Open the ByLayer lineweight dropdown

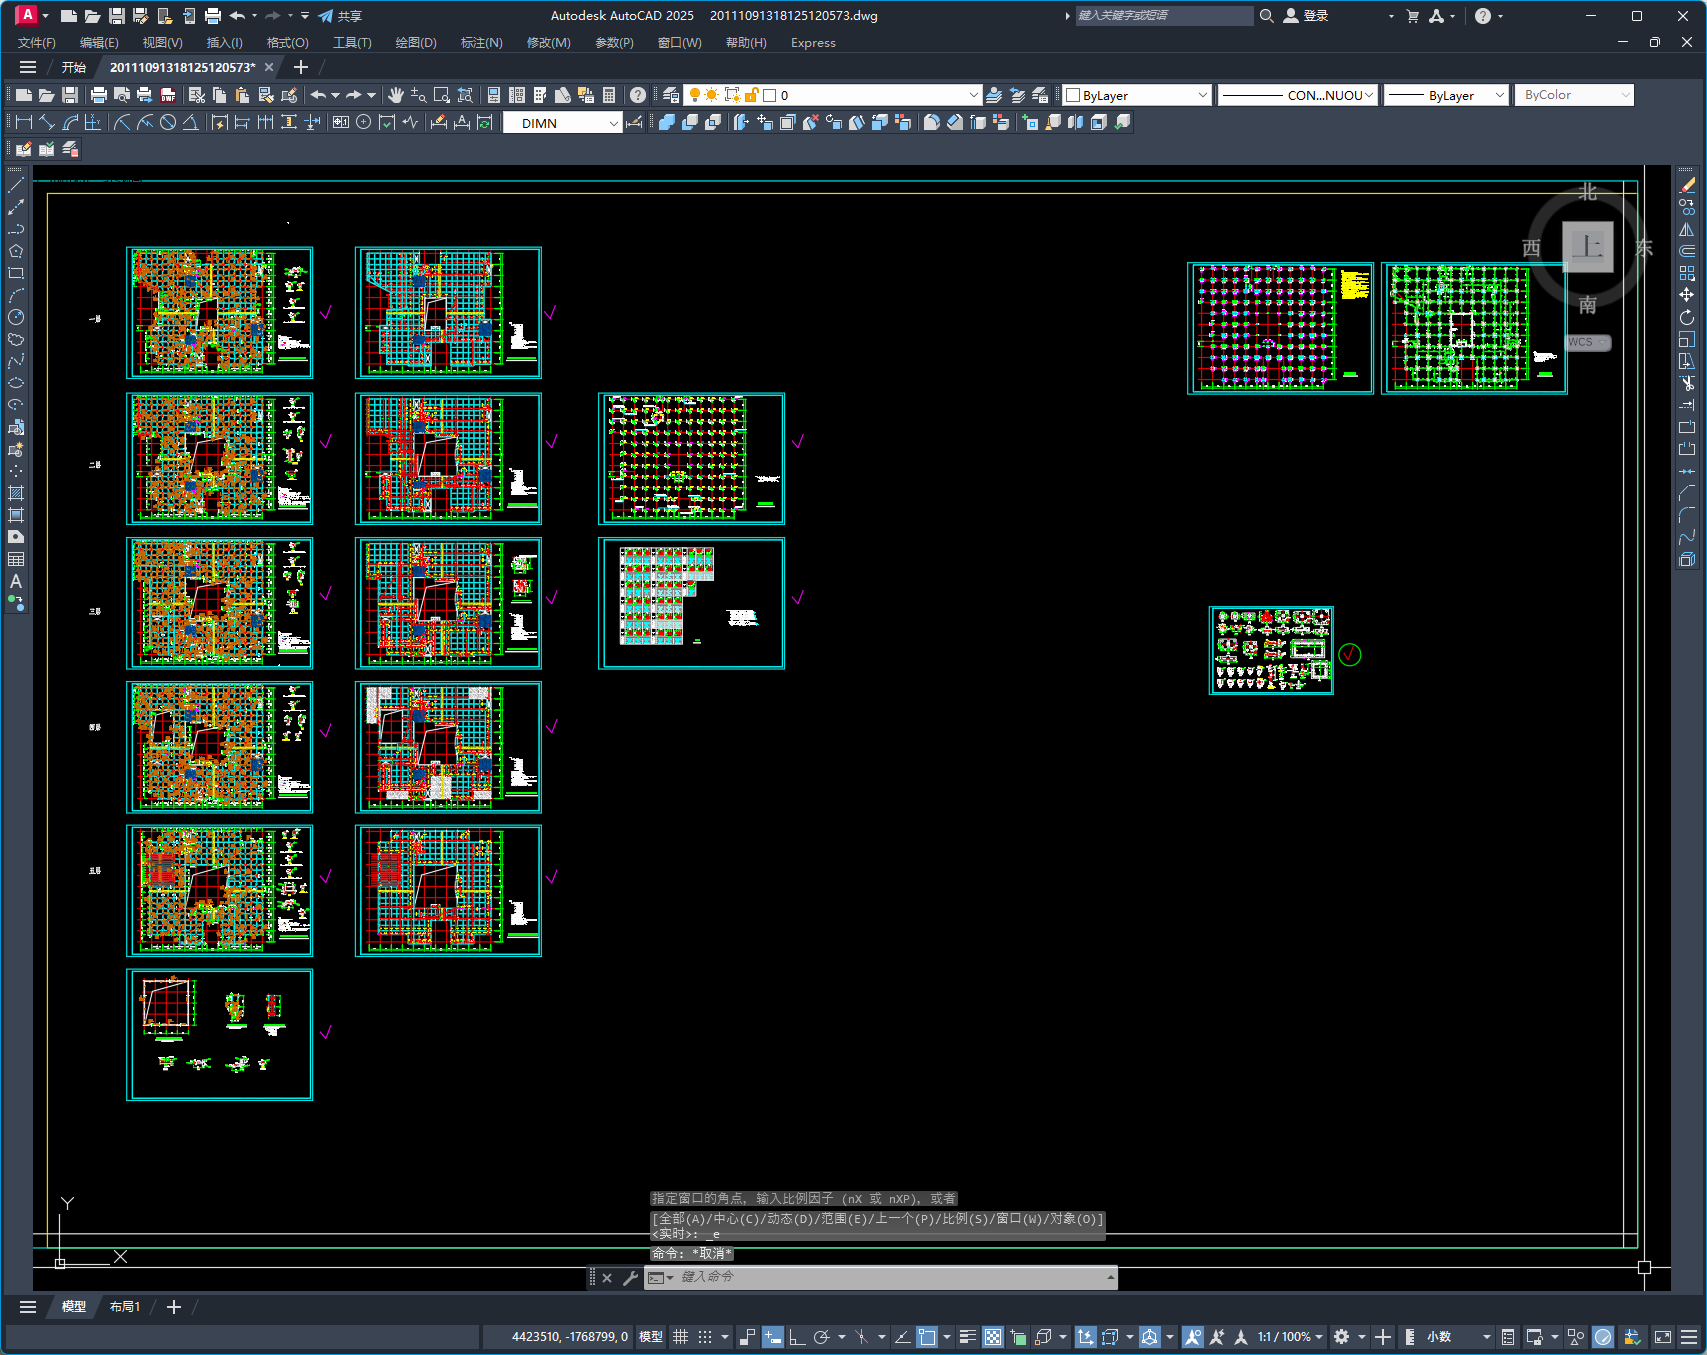(1446, 95)
